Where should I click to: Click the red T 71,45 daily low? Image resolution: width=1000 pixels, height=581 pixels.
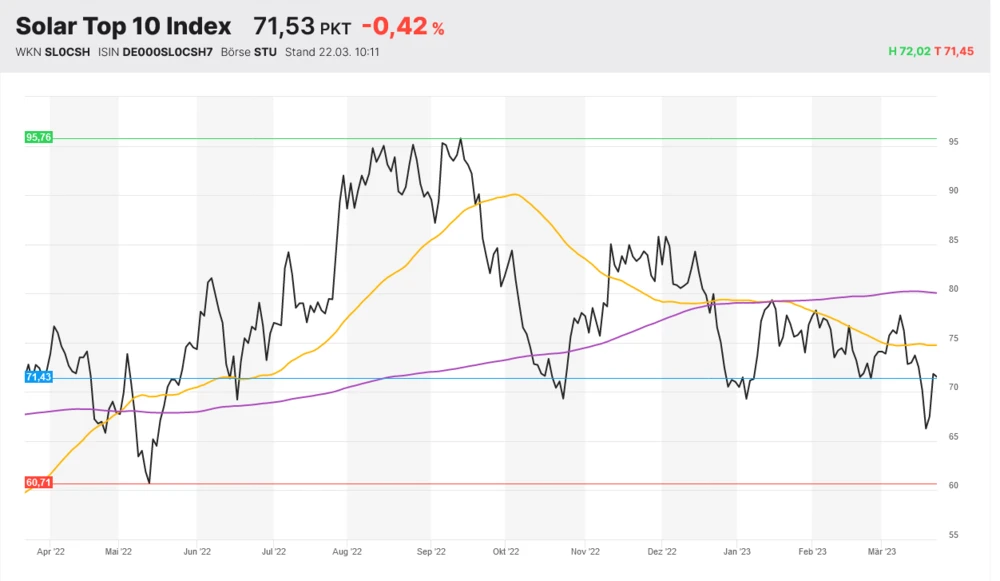click(954, 51)
